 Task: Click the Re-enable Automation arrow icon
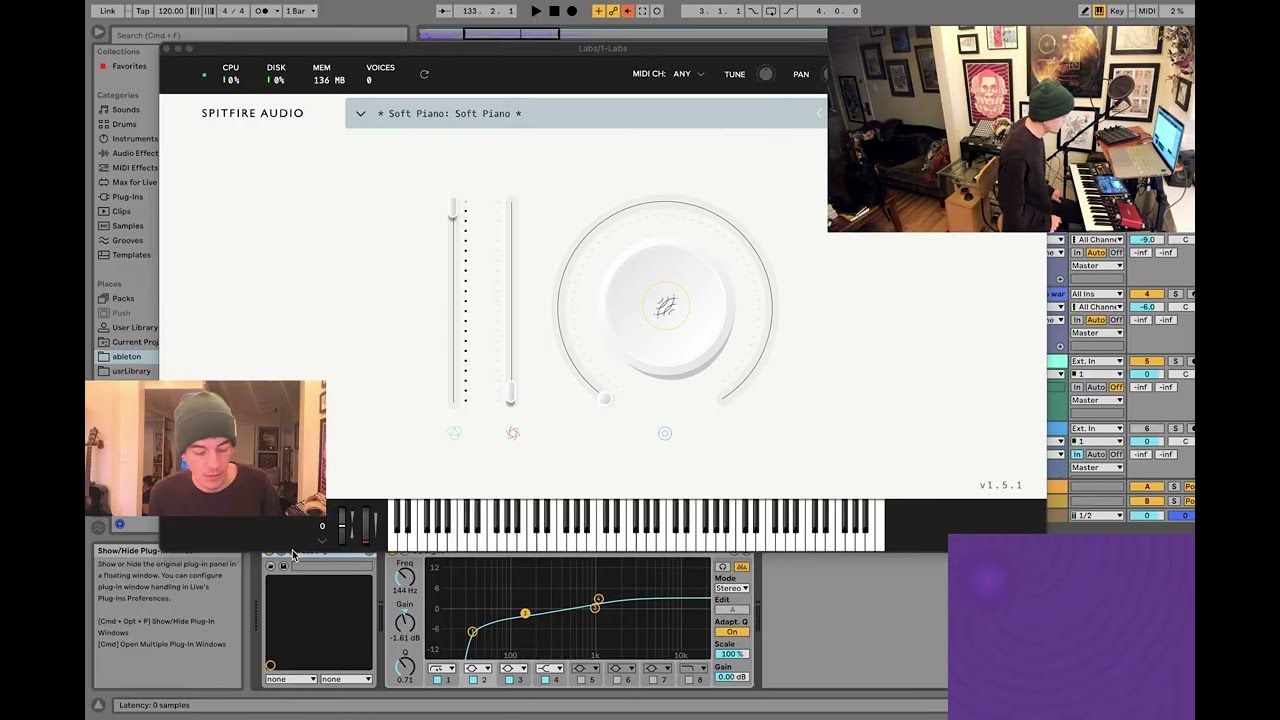[x=628, y=11]
